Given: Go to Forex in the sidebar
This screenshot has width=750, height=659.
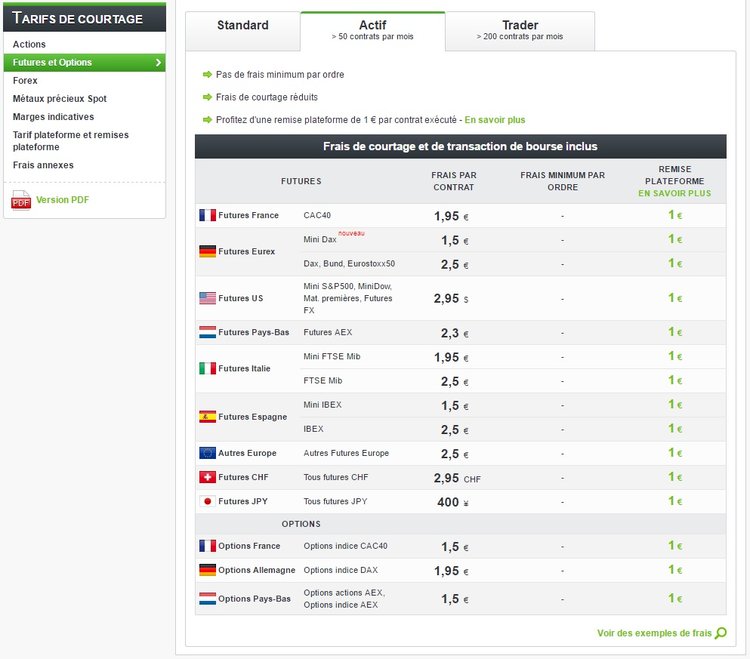Looking at the screenshot, I should 25,81.
